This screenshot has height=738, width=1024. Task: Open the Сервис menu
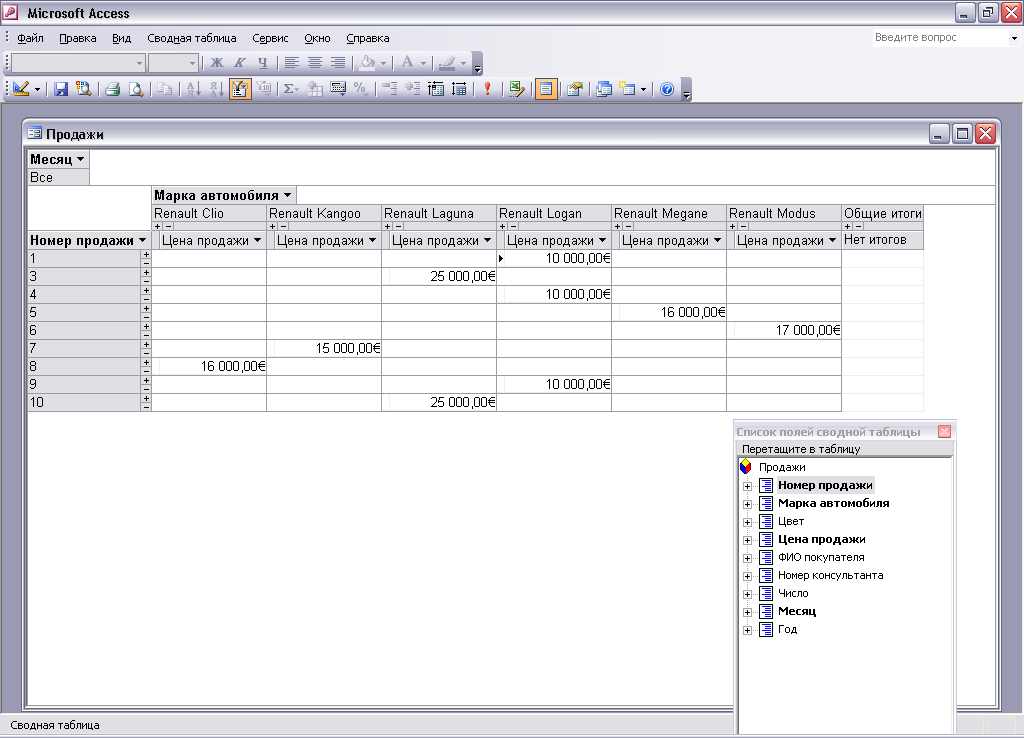coord(270,38)
